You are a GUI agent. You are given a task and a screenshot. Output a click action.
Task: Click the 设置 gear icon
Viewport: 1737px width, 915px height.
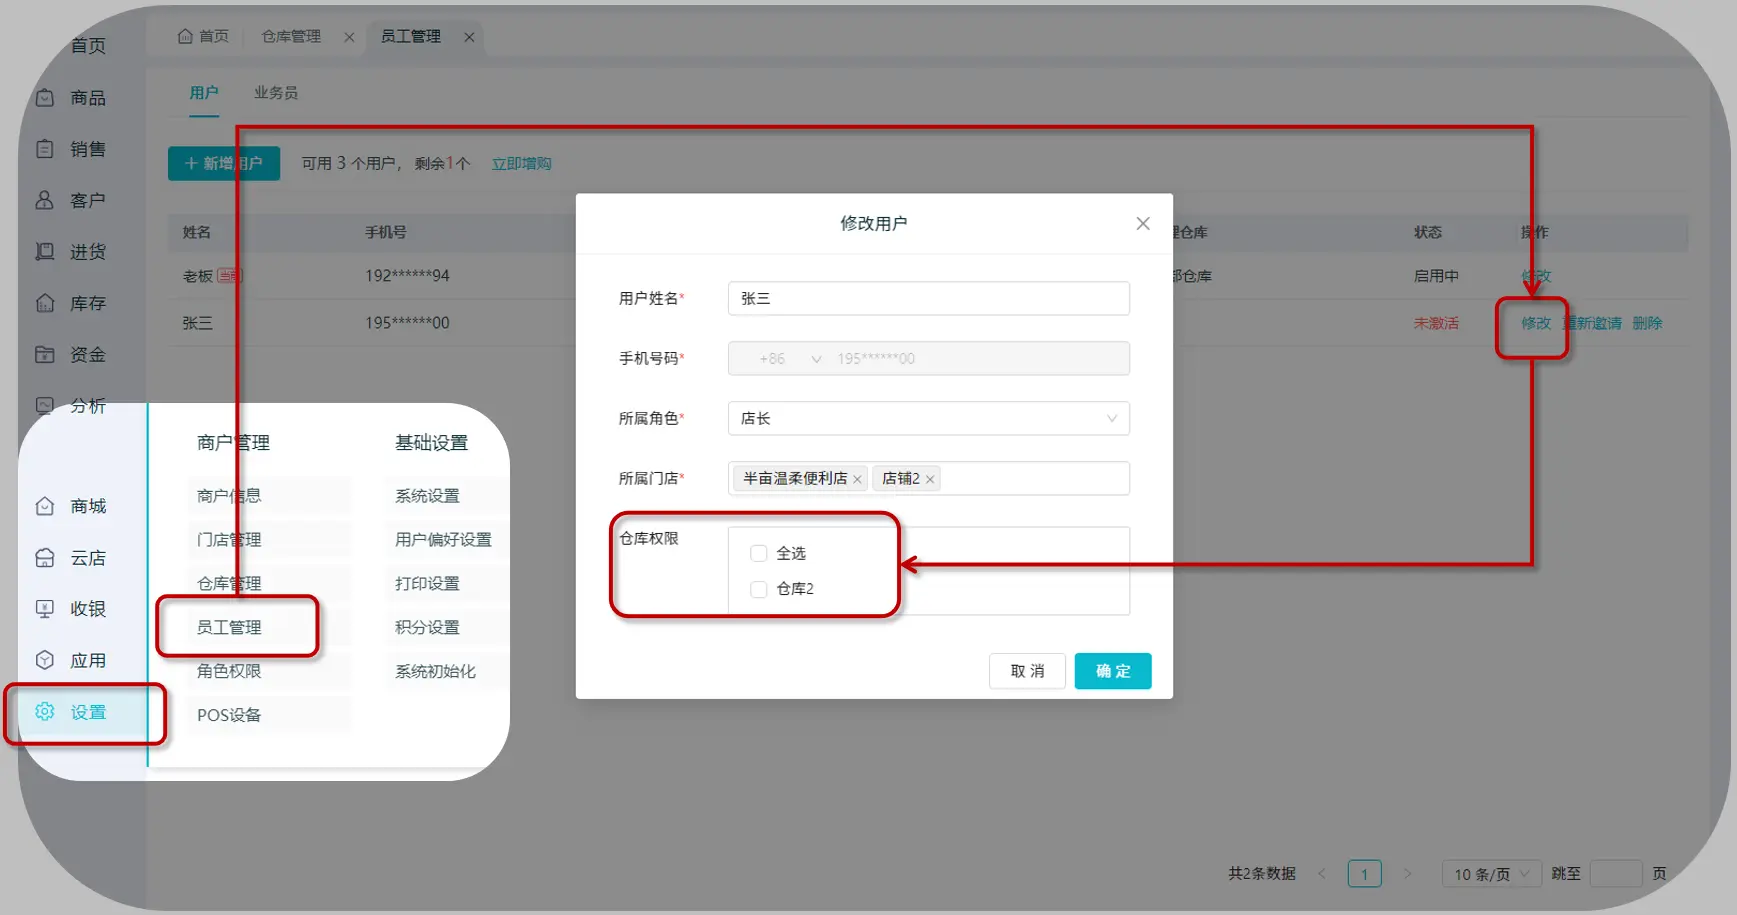pyautogui.click(x=45, y=712)
